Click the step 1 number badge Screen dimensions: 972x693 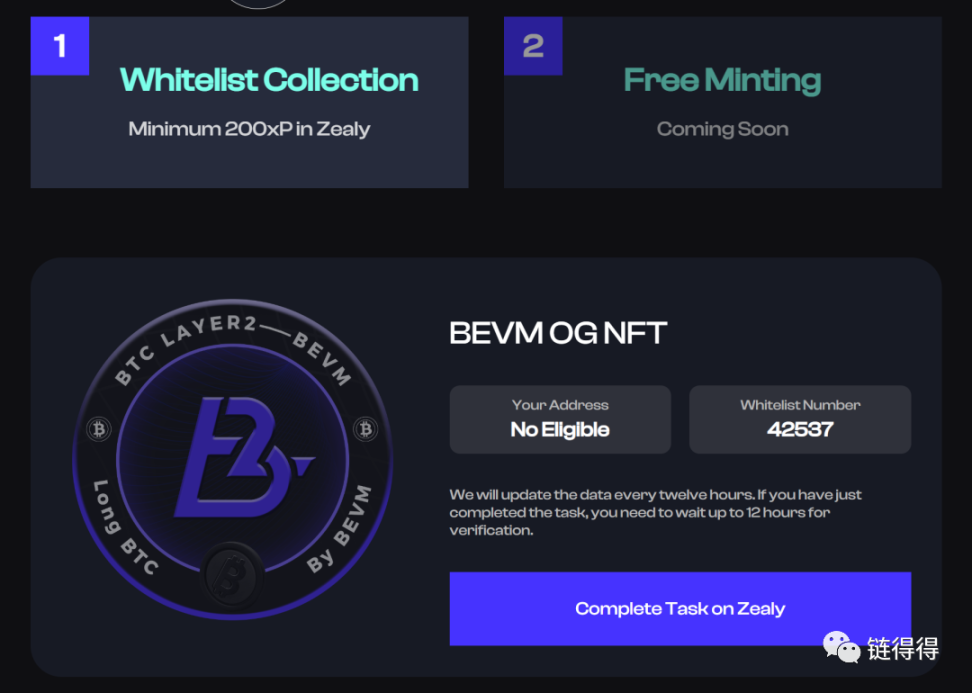coord(60,46)
